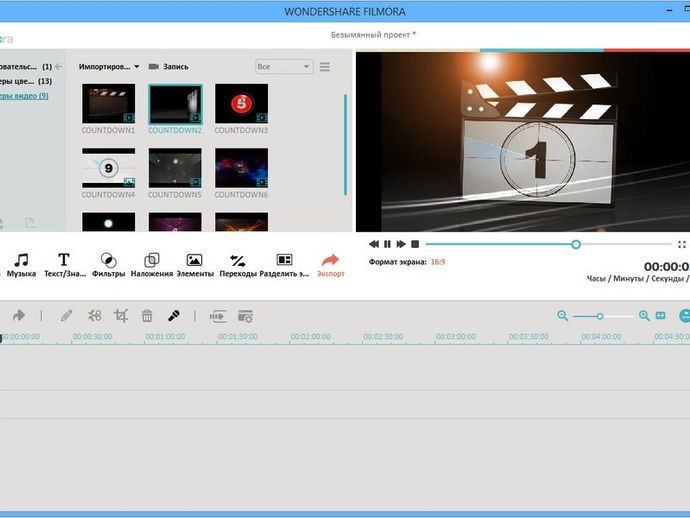The height and width of the screenshot is (518, 690).
Task: Select the user media category (1)
Action: 26,66
